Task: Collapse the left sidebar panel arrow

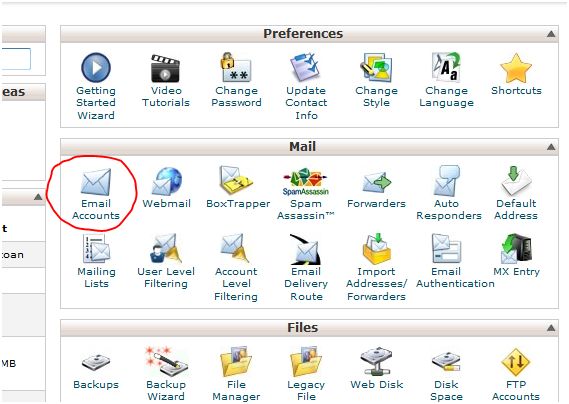Action: [x=38, y=197]
